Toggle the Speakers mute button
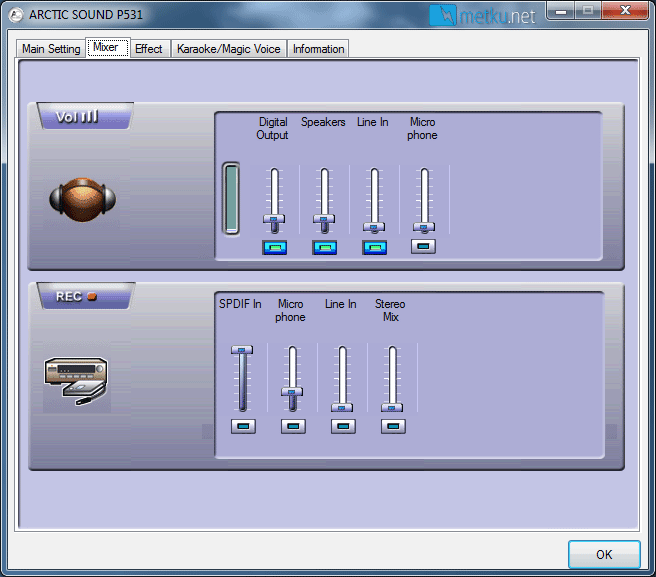The height and width of the screenshot is (577, 656). point(324,247)
